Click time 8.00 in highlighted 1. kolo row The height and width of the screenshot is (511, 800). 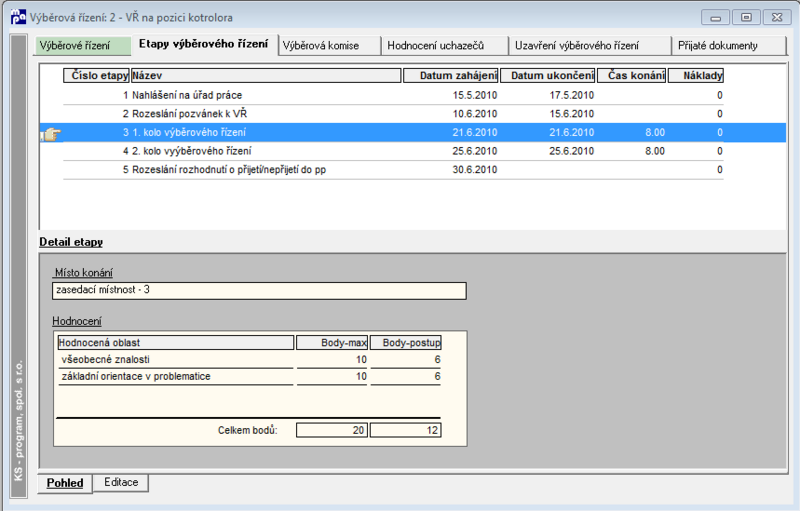point(655,133)
